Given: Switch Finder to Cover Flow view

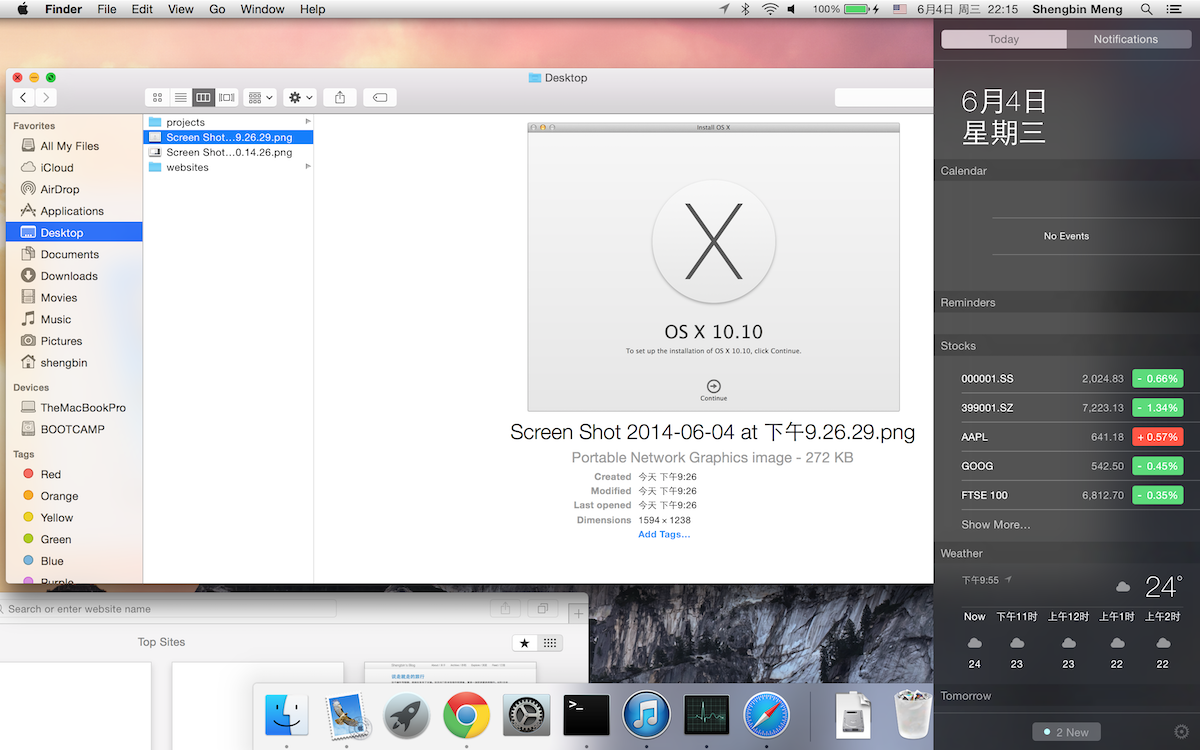Looking at the screenshot, I should [227, 97].
